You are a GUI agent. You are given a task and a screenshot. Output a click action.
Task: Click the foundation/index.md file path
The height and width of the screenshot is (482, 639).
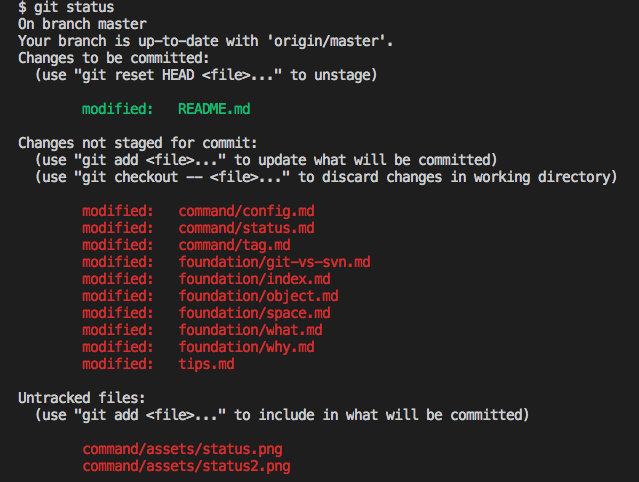(255, 279)
